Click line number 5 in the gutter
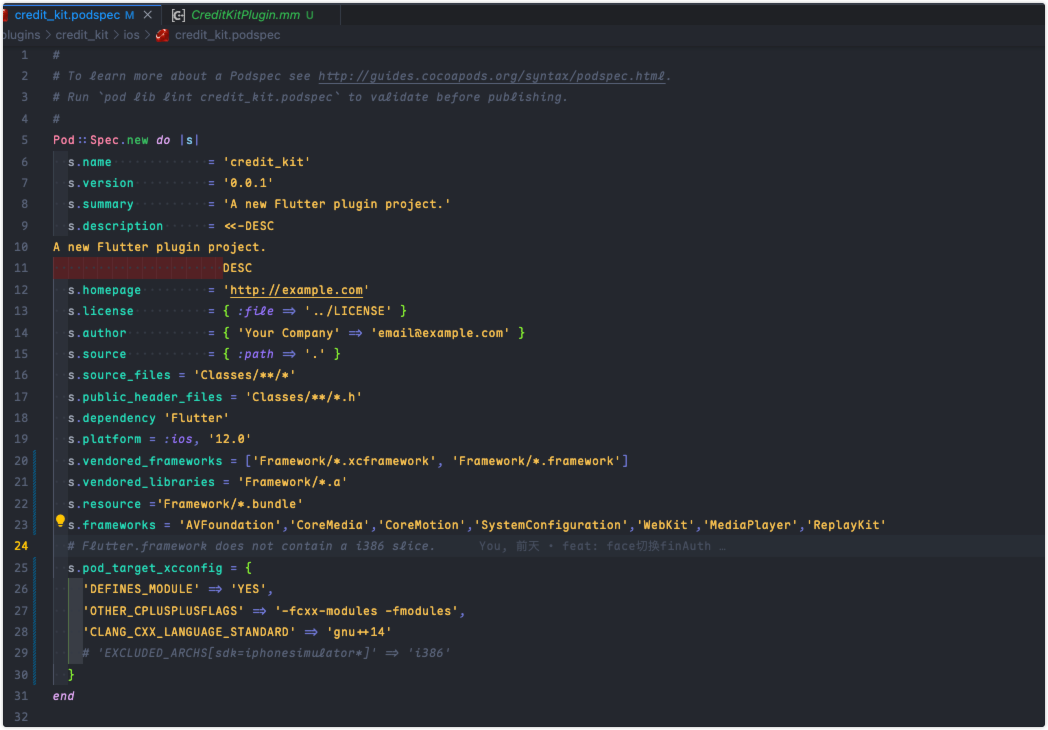Screen dimensions: 1048x730 tap(25, 140)
